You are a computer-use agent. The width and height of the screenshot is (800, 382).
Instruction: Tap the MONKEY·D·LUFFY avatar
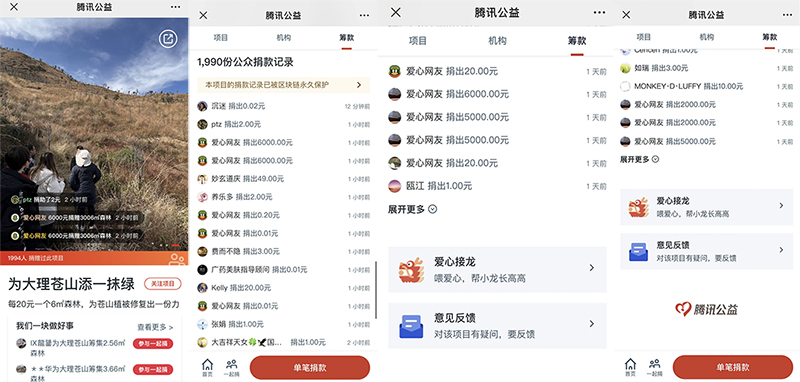[x=625, y=86]
